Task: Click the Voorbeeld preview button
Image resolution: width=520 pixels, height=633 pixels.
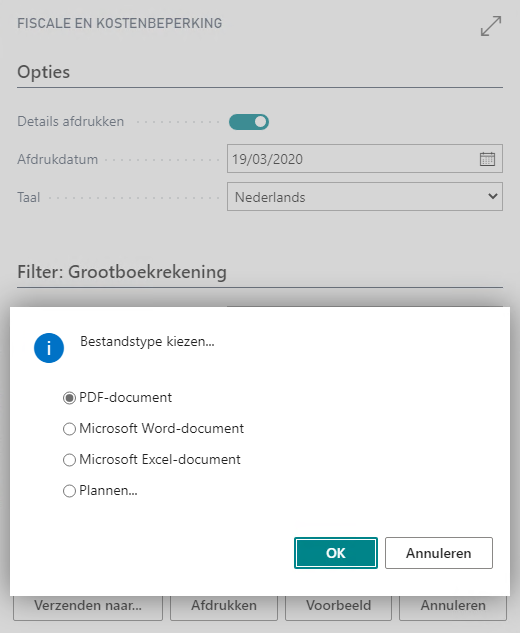Action: click(338, 608)
